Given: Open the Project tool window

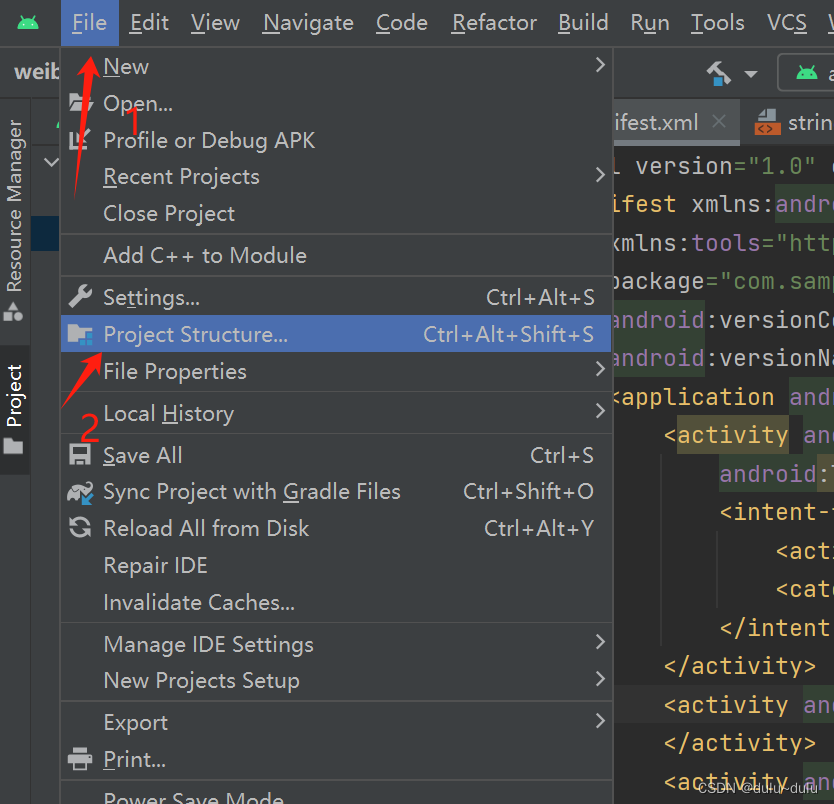Looking at the screenshot, I should click(14, 408).
